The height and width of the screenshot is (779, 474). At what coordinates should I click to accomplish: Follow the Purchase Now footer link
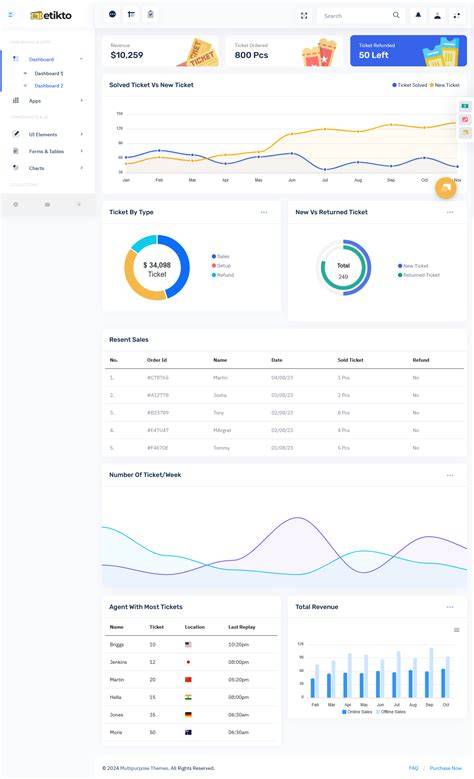point(446,768)
